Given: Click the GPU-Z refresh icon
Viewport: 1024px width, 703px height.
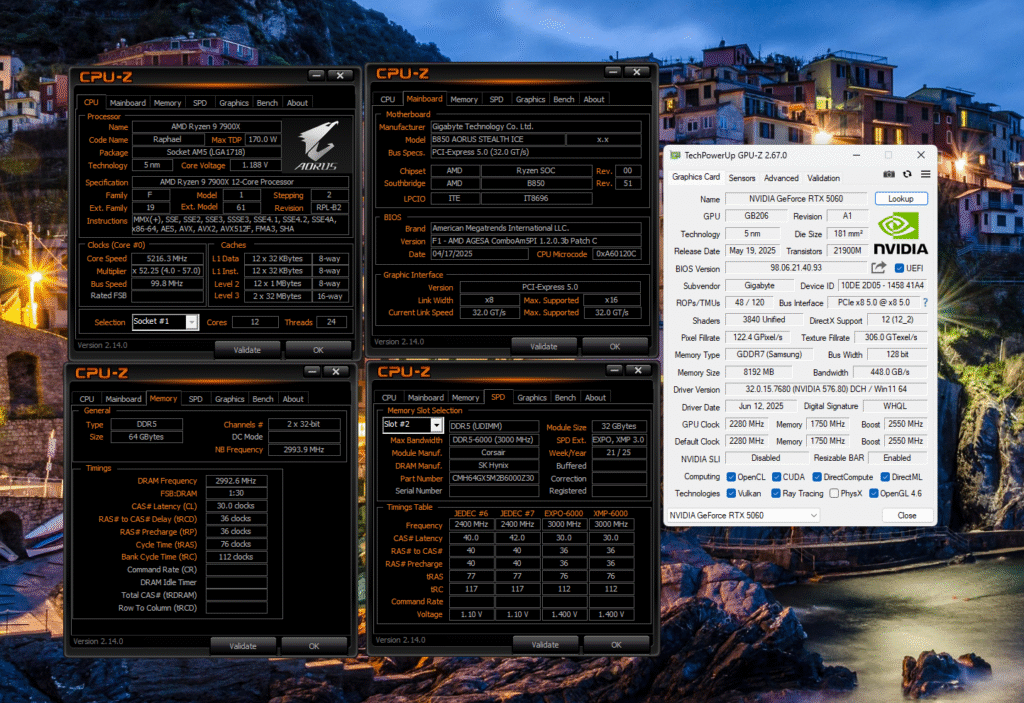Looking at the screenshot, I should tap(907, 174).
